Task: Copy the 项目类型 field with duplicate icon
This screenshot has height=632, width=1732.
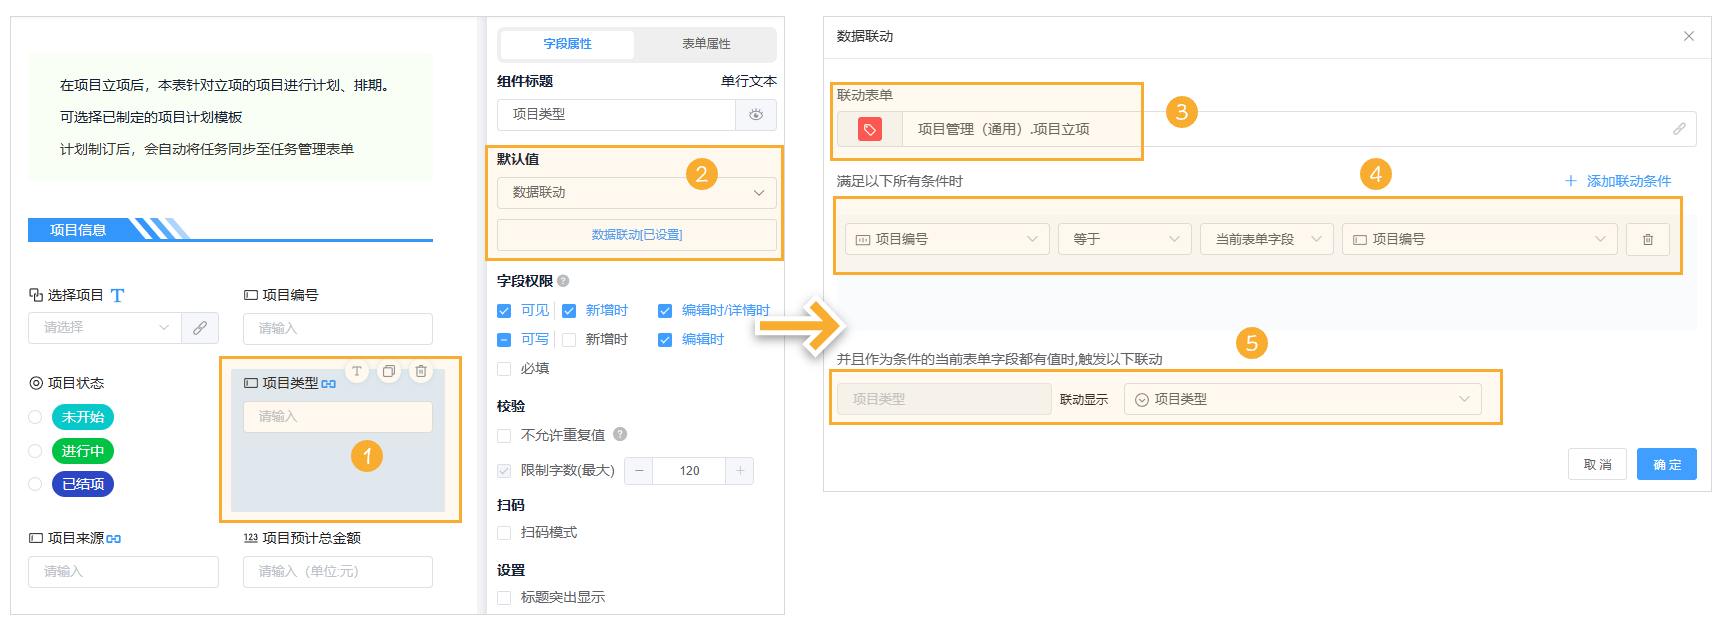Action: tap(389, 371)
